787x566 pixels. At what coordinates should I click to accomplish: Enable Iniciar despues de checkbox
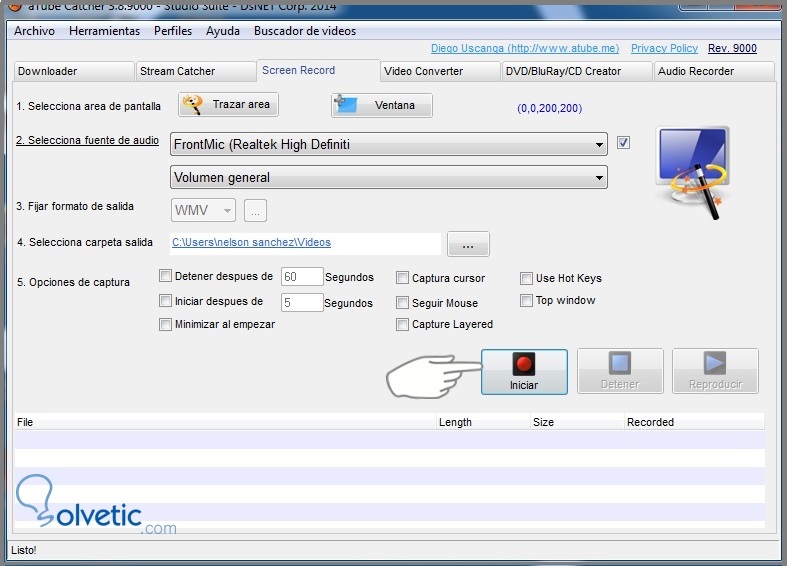[x=165, y=301]
